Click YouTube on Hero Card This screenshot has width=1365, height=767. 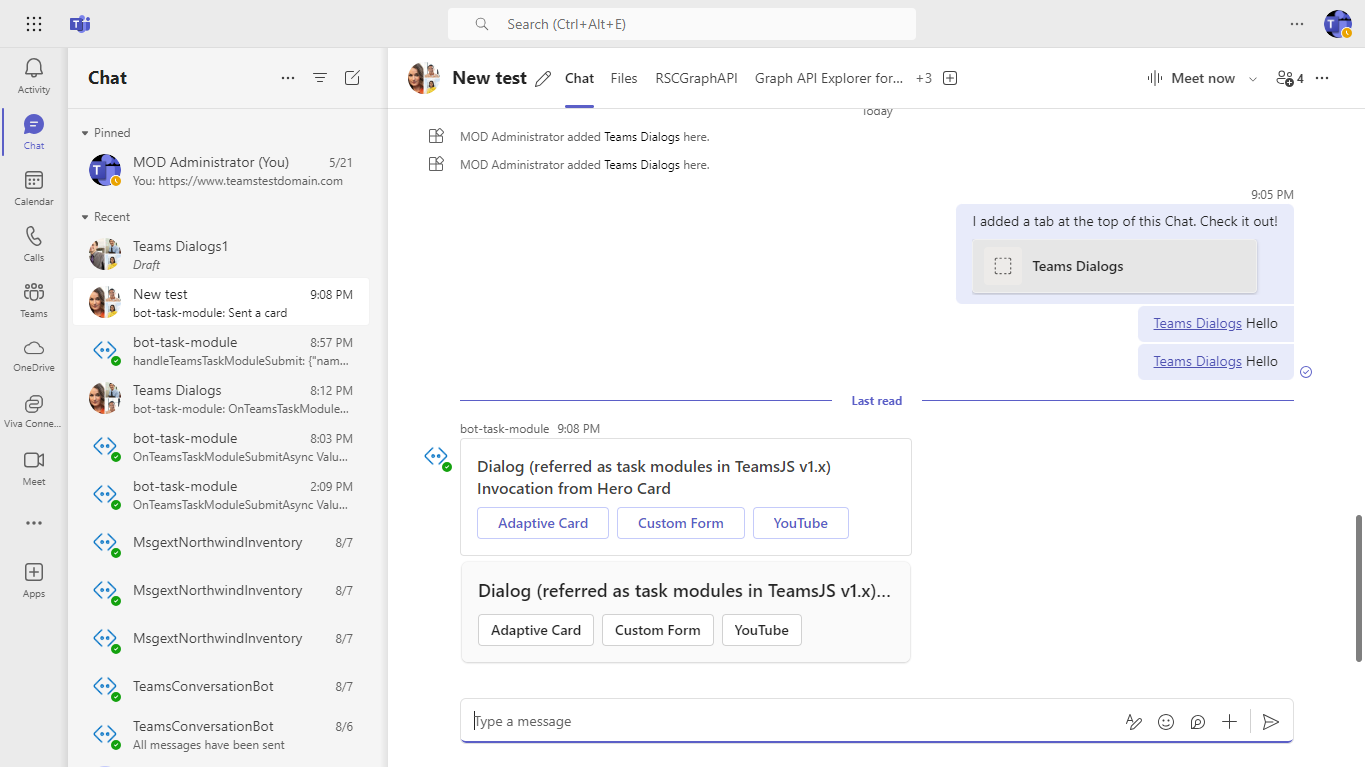point(801,523)
